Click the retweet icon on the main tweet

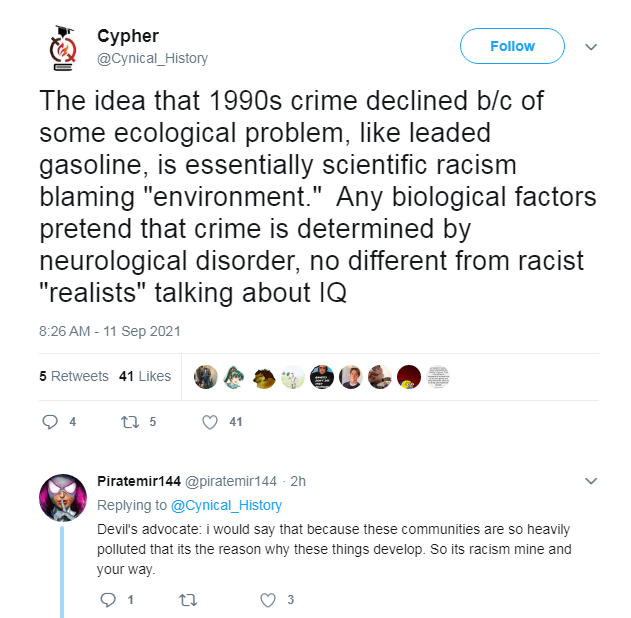point(130,422)
